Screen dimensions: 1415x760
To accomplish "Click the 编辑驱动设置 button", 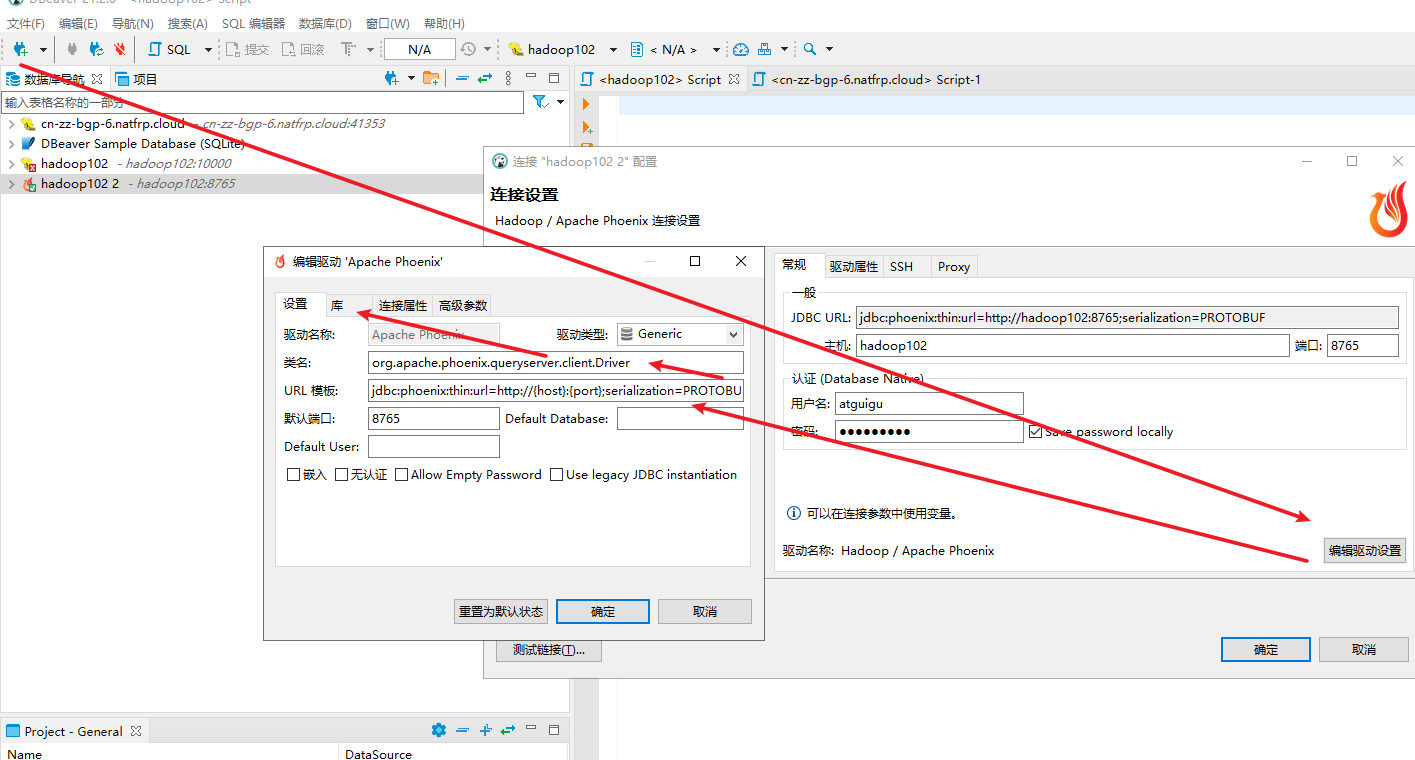I will pos(1364,550).
